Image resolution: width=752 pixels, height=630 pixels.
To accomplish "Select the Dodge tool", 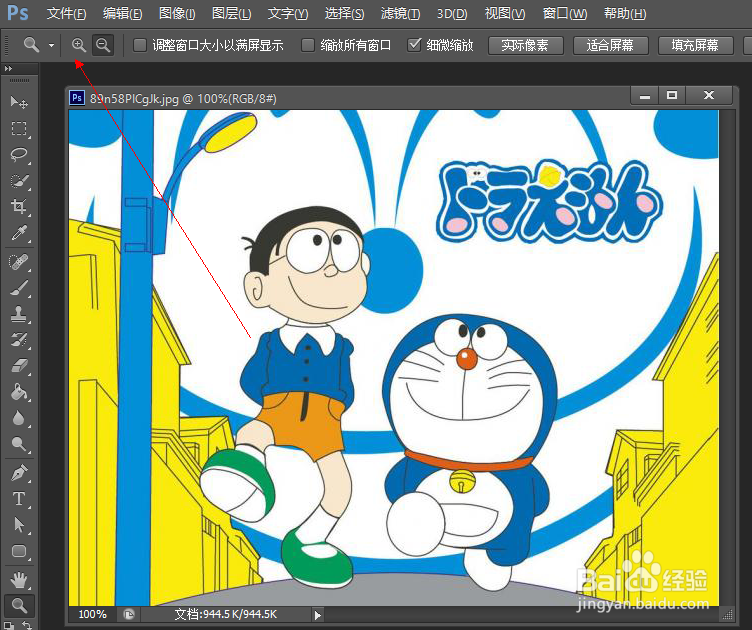I will click(x=19, y=444).
